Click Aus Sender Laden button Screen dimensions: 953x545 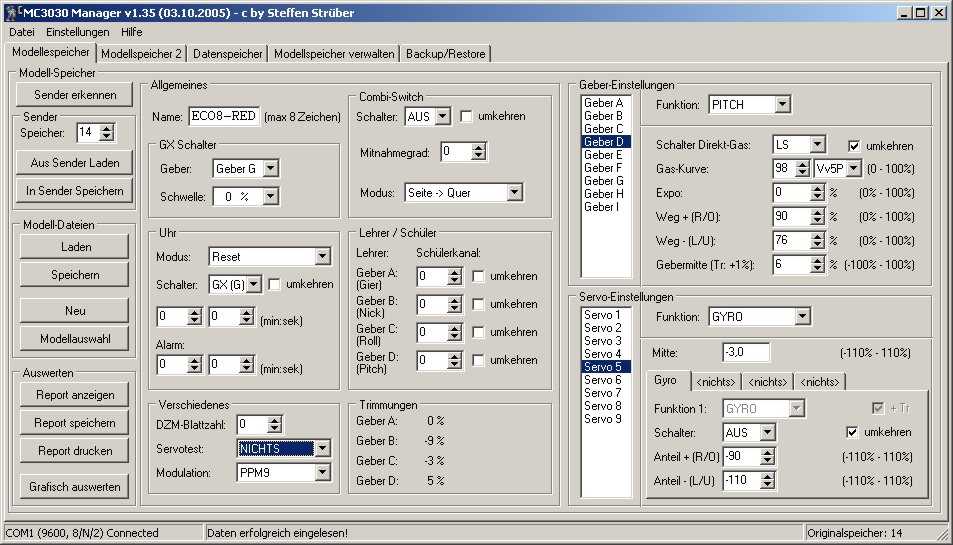(75, 163)
